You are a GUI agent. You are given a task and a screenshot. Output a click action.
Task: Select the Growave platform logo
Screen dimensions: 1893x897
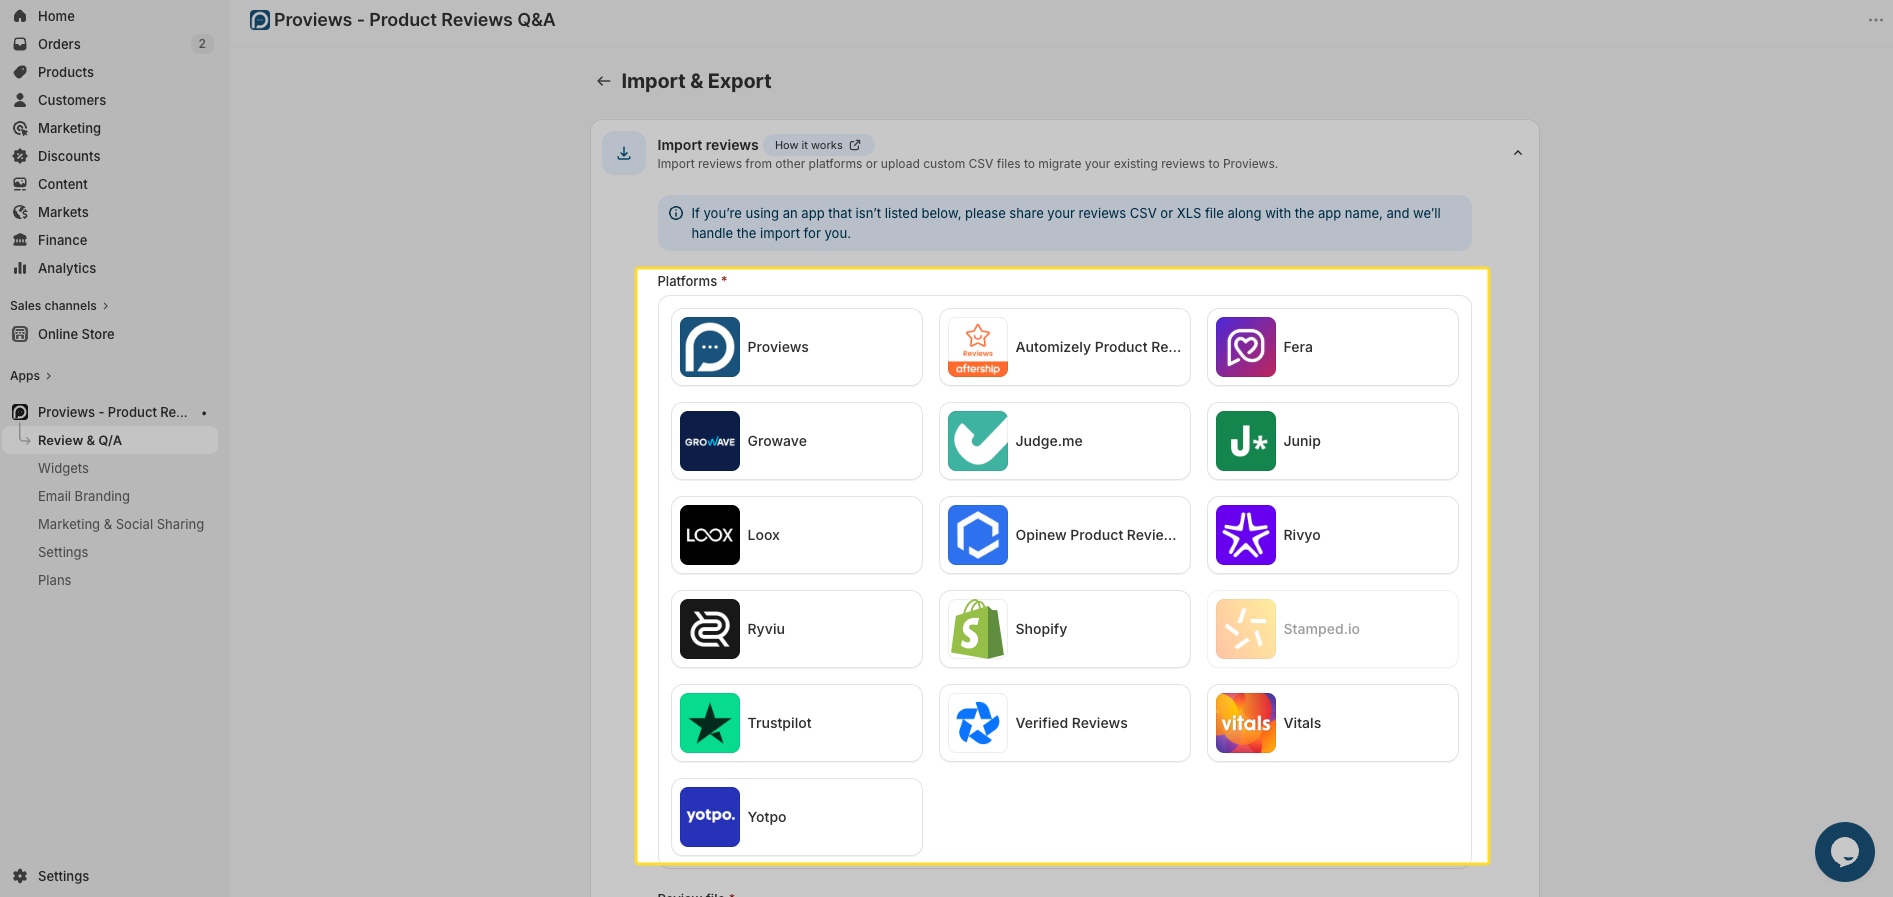pos(710,441)
